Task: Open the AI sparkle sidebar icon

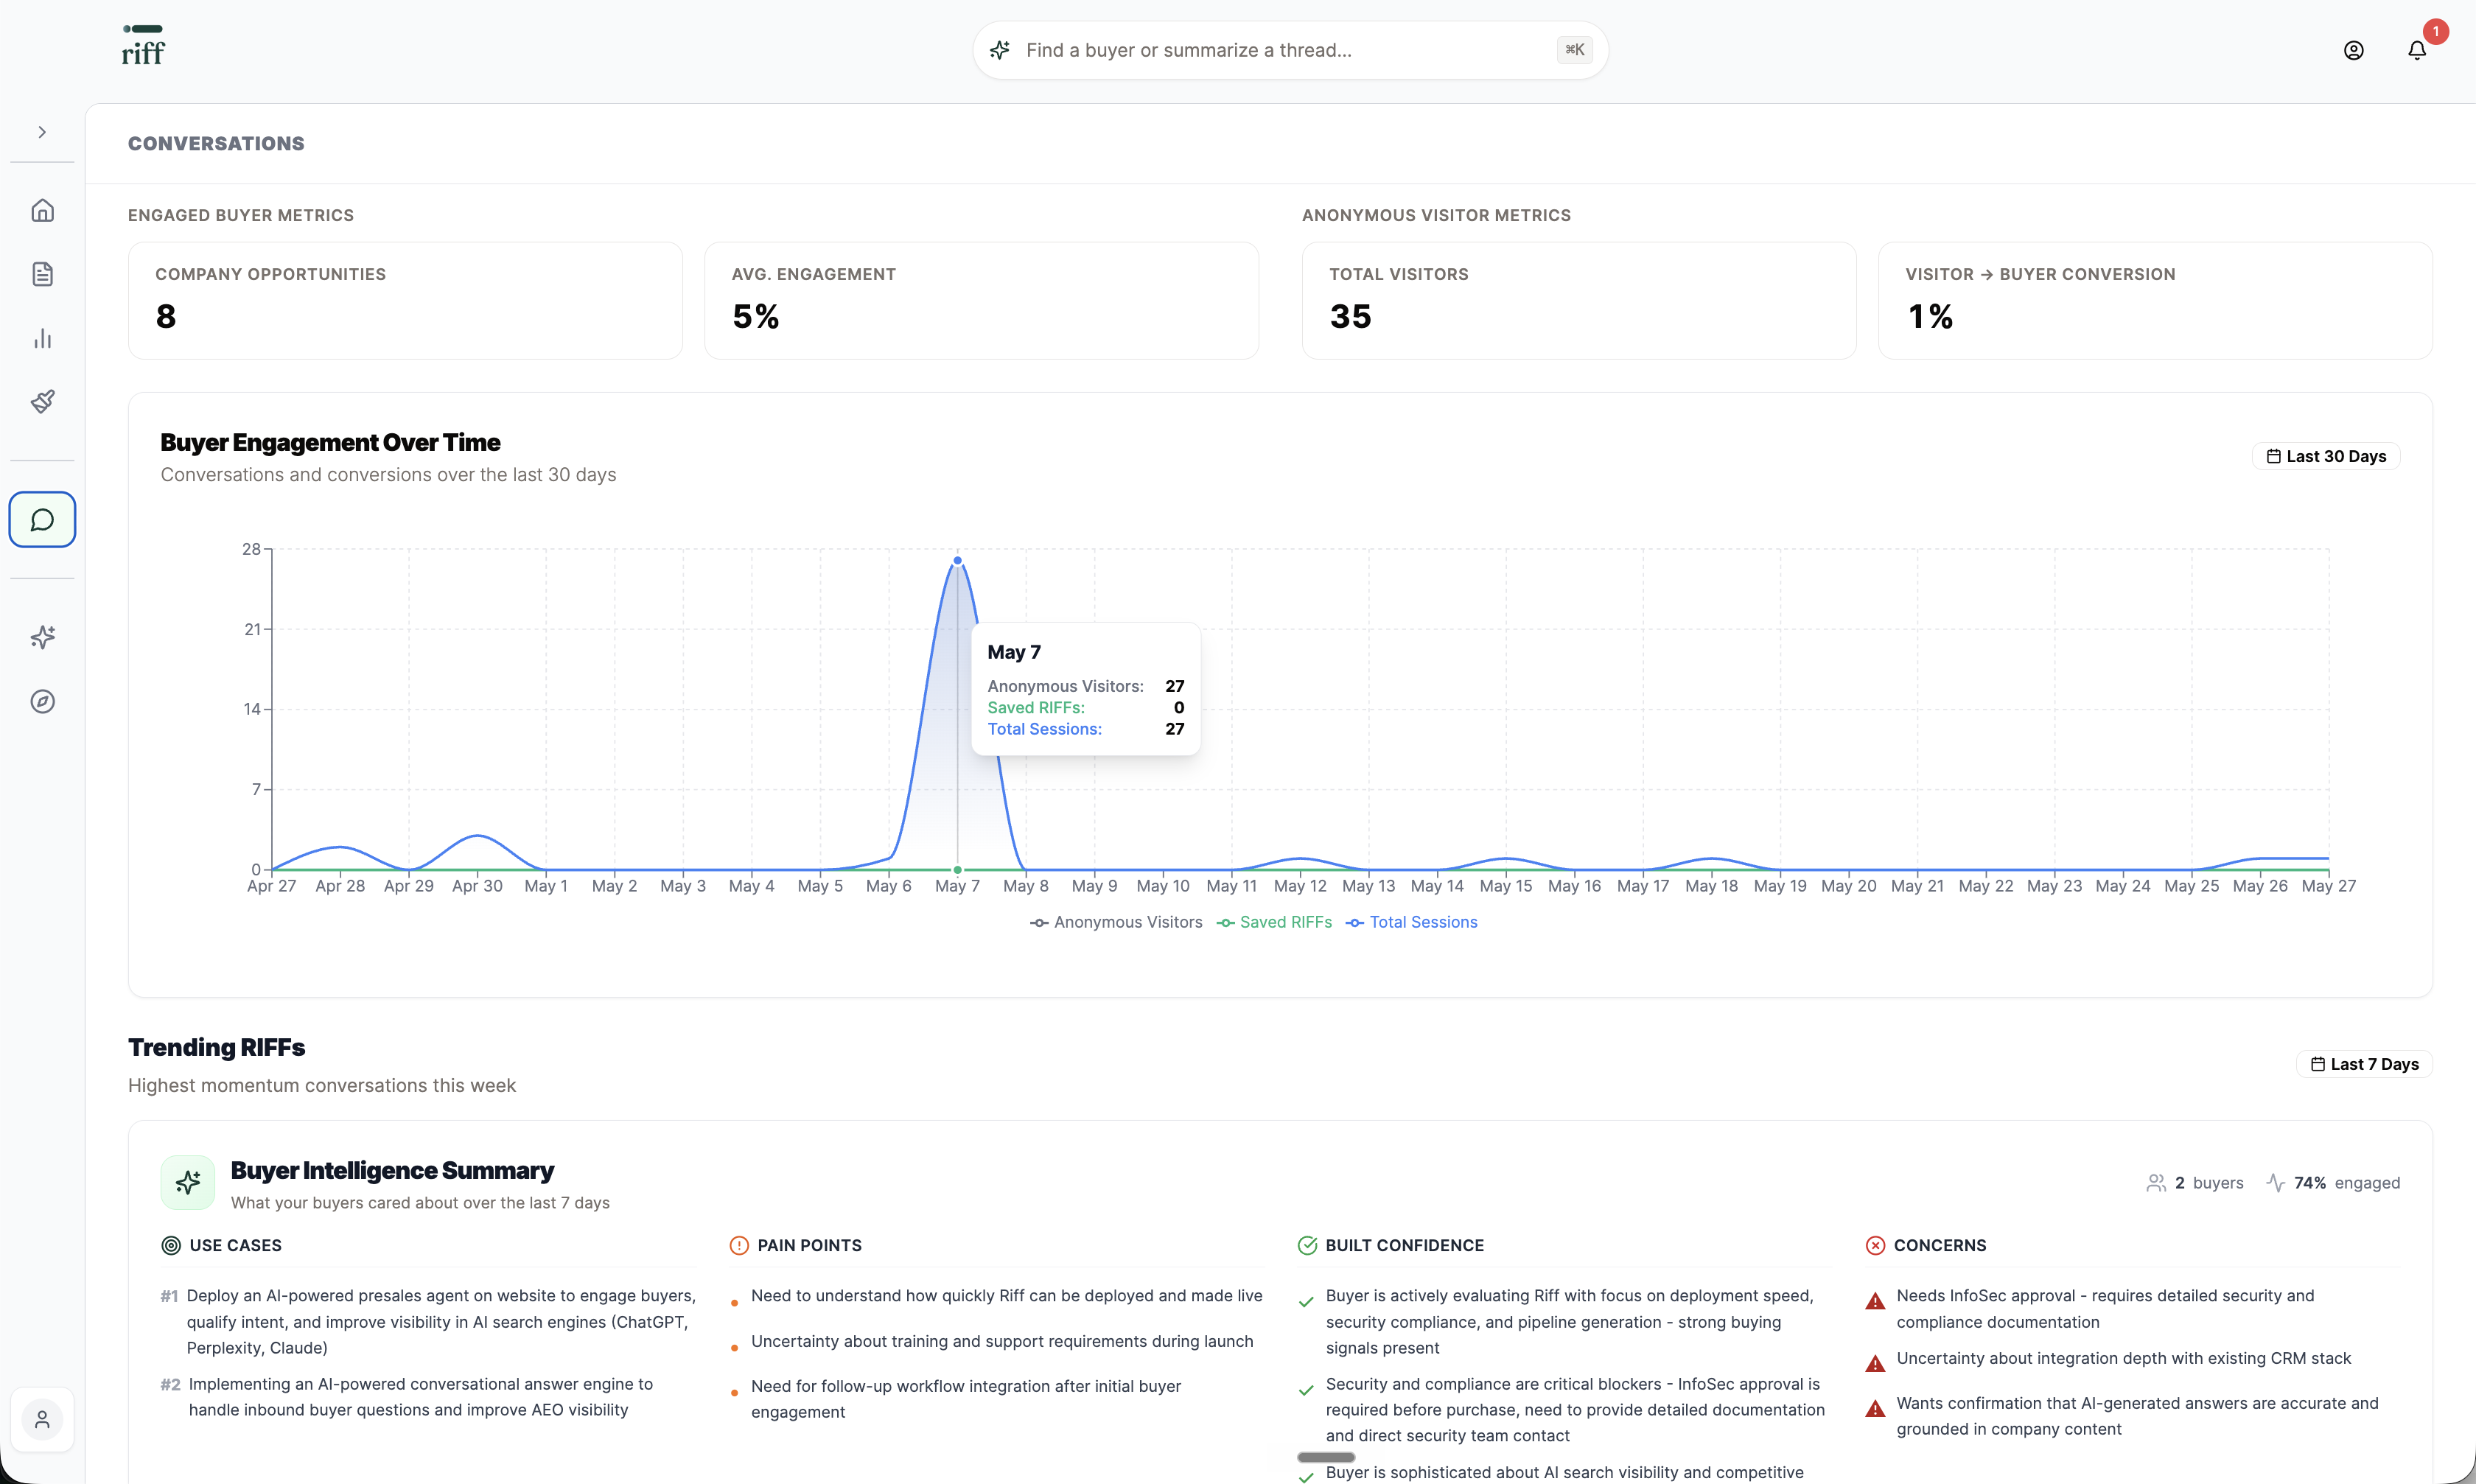Action: (x=42, y=638)
